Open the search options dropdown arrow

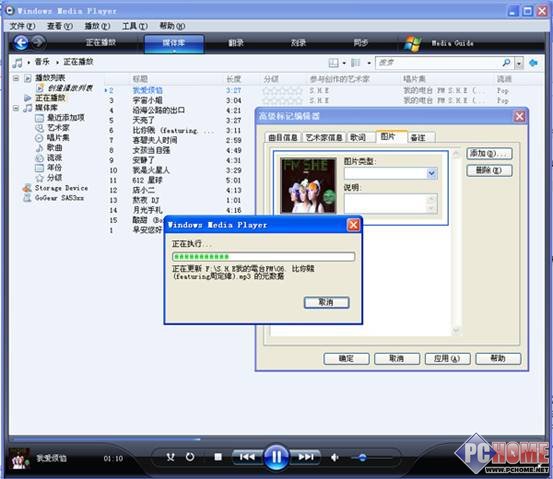click(519, 63)
